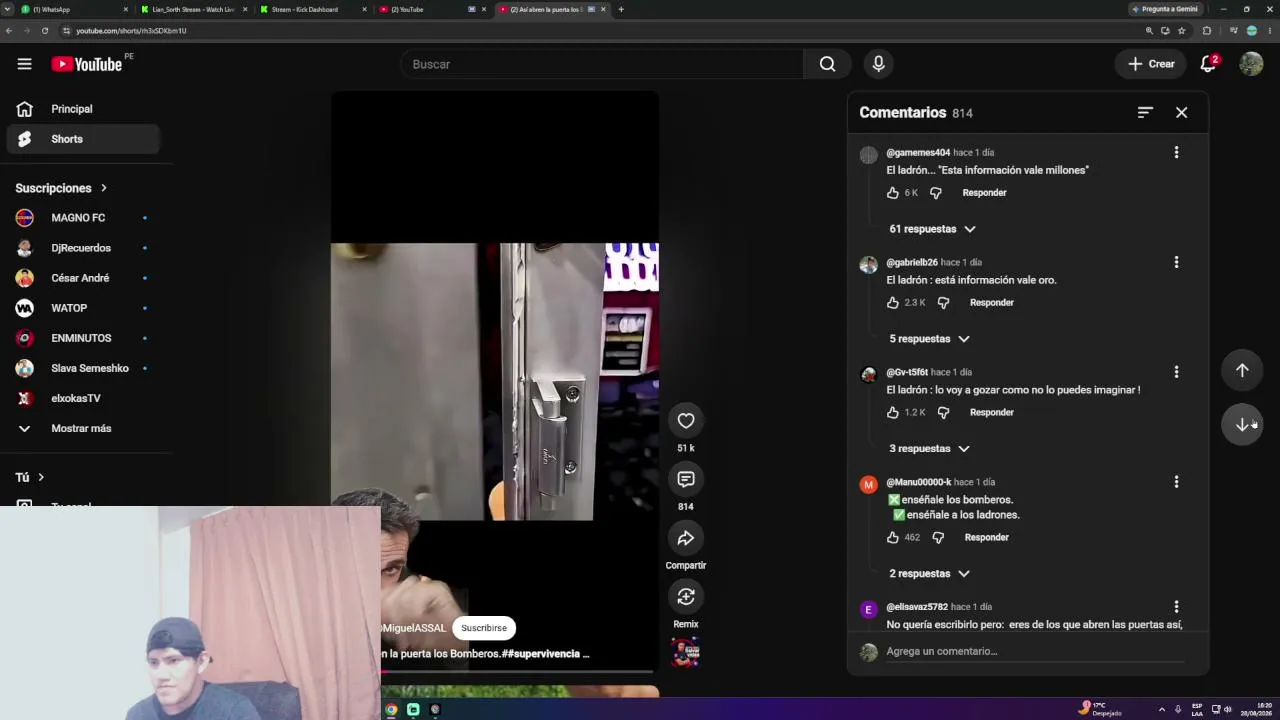Reply to the @gamemes404 comment
The width and height of the screenshot is (1280, 720).
[x=984, y=193]
